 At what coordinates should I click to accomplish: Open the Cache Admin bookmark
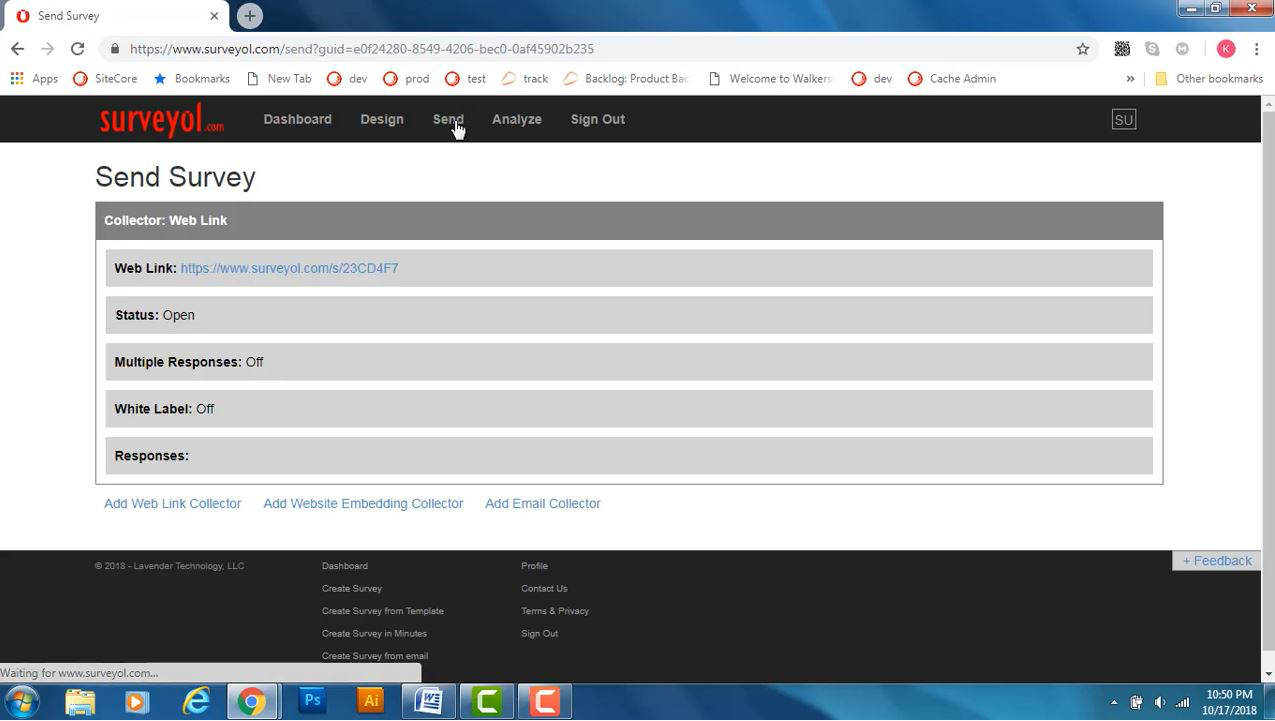(952, 79)
